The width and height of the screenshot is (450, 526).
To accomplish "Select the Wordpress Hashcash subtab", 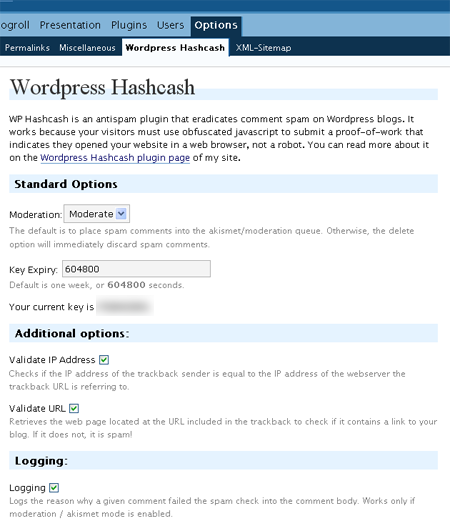I will click(x=175, y=48).
